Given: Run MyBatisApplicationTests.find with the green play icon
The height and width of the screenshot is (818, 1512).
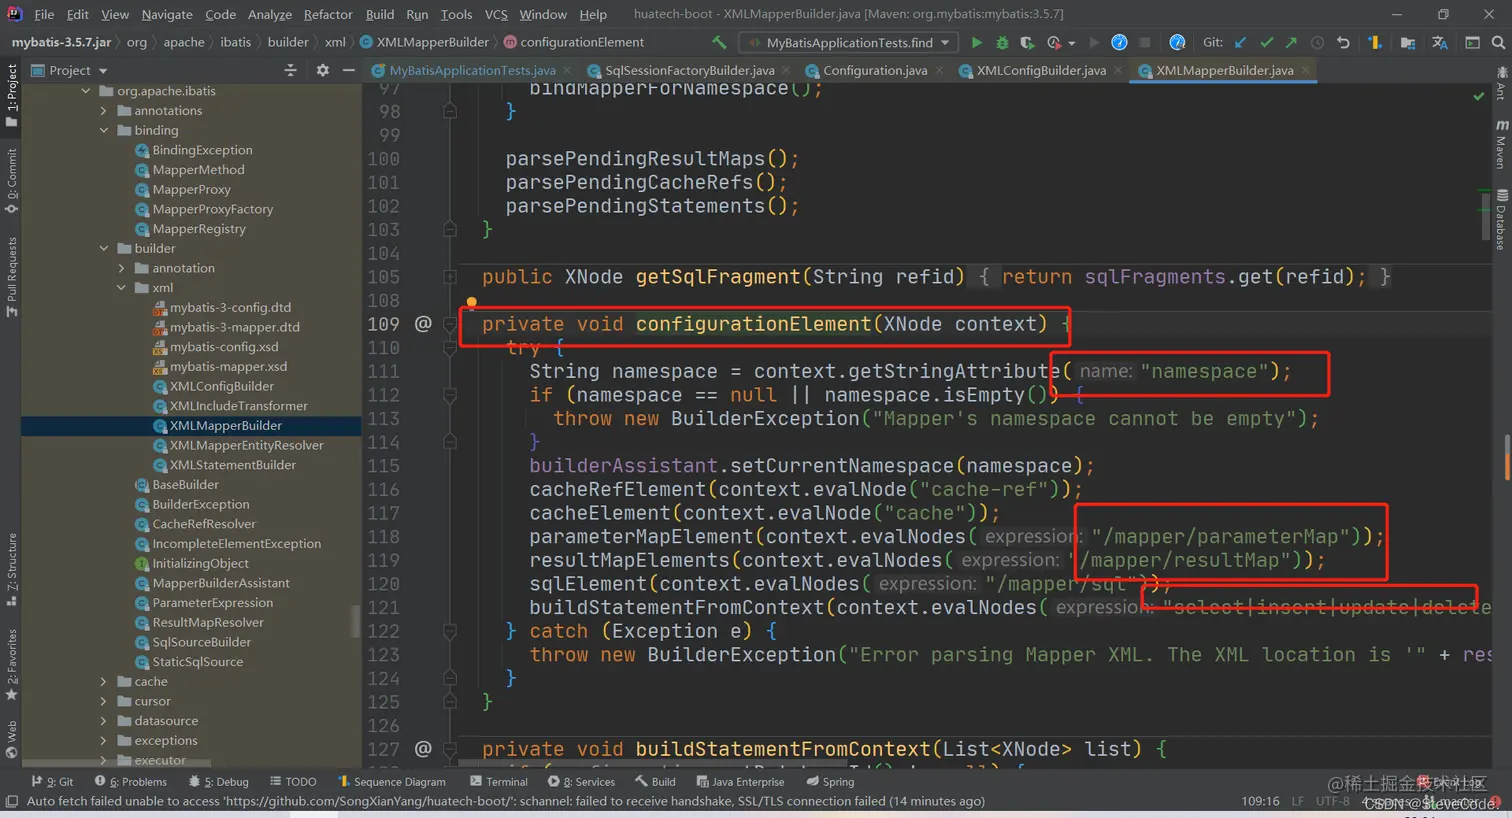Looking at the screenshot, I should click(x=977, y=42).
